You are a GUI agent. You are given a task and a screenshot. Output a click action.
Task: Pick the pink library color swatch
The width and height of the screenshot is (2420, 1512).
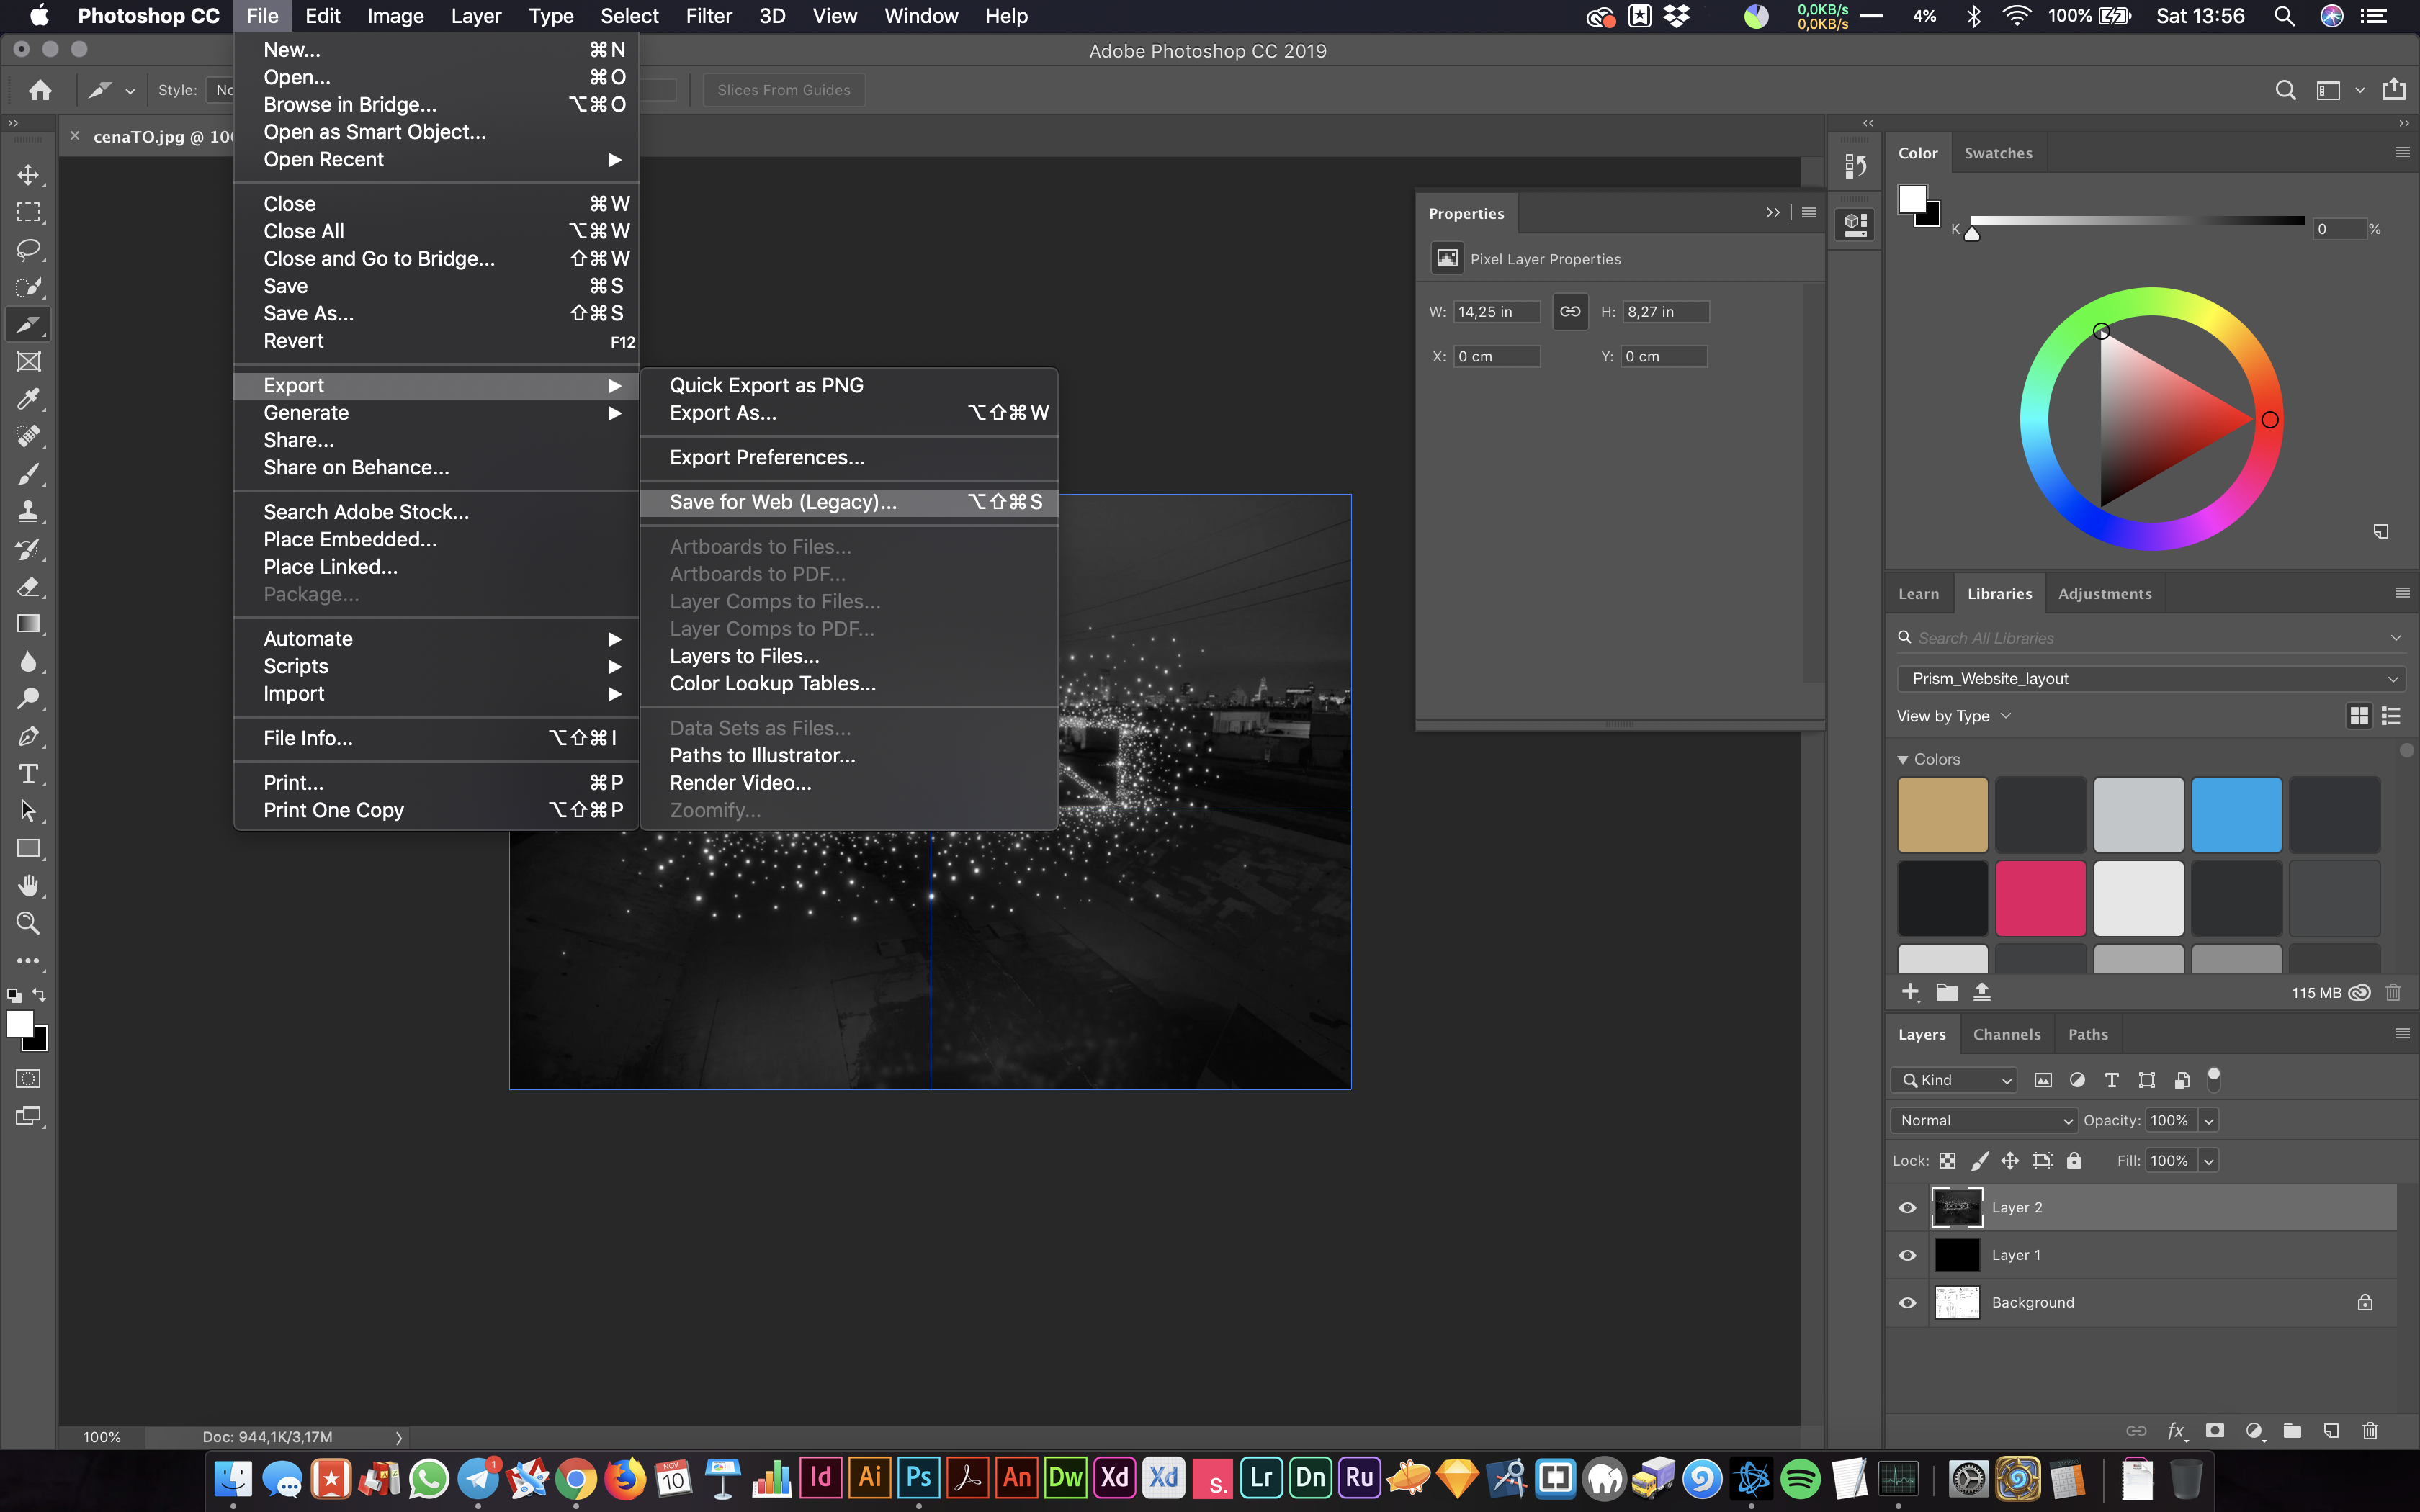click(x=2040, y=898)
